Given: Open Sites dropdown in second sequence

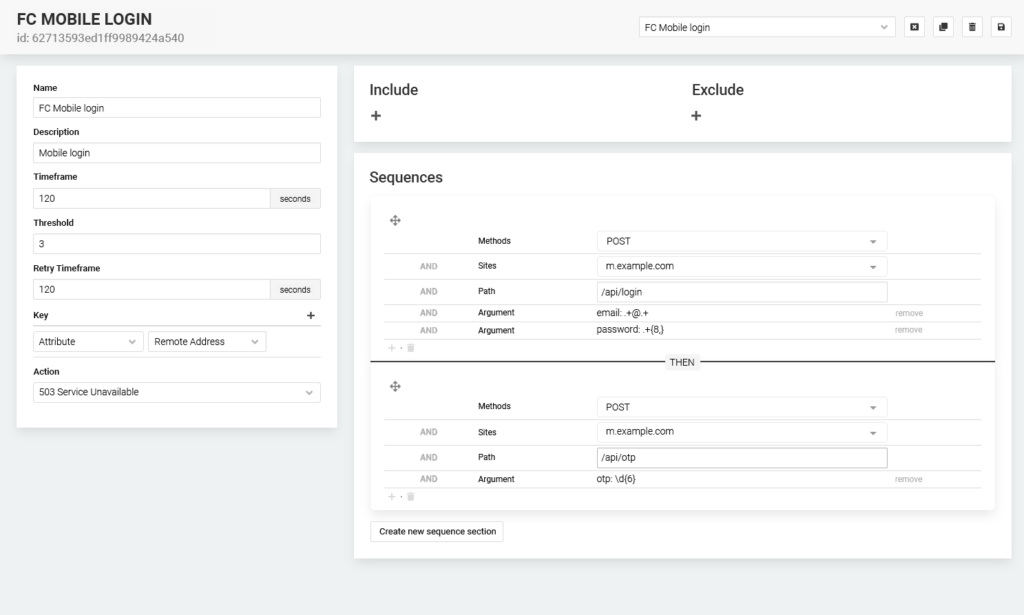Looking at the screenshot, I should coord(742,432).
